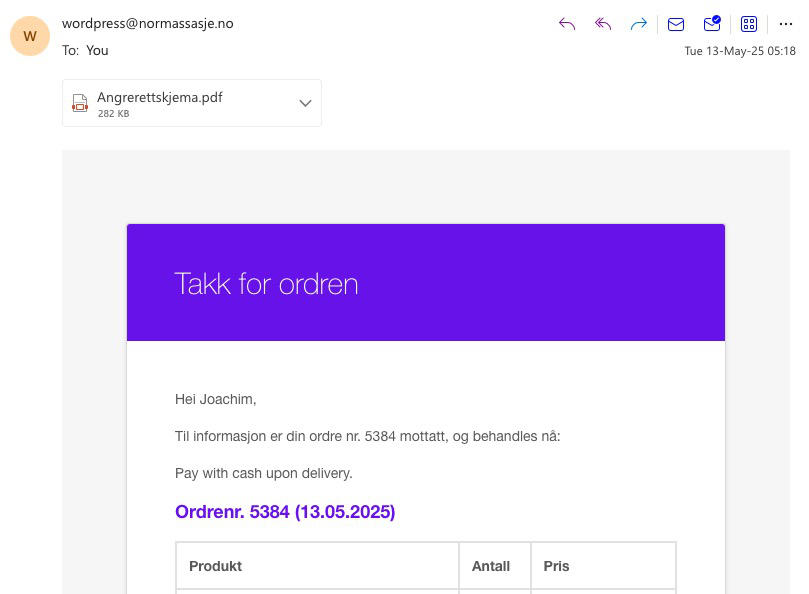
Task: Open the Ordrenr. 5384 (13.05.2025) link
Action: [285, 512]
